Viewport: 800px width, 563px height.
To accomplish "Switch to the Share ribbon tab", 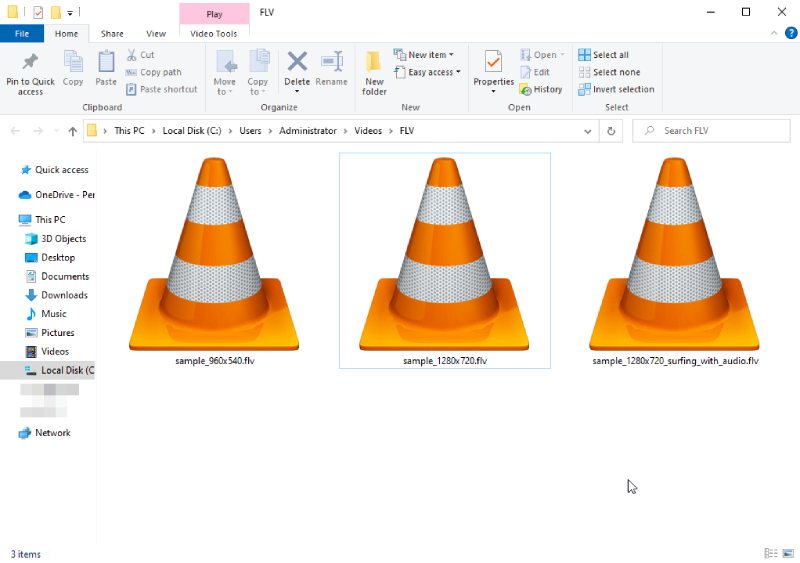I will 112,34.
